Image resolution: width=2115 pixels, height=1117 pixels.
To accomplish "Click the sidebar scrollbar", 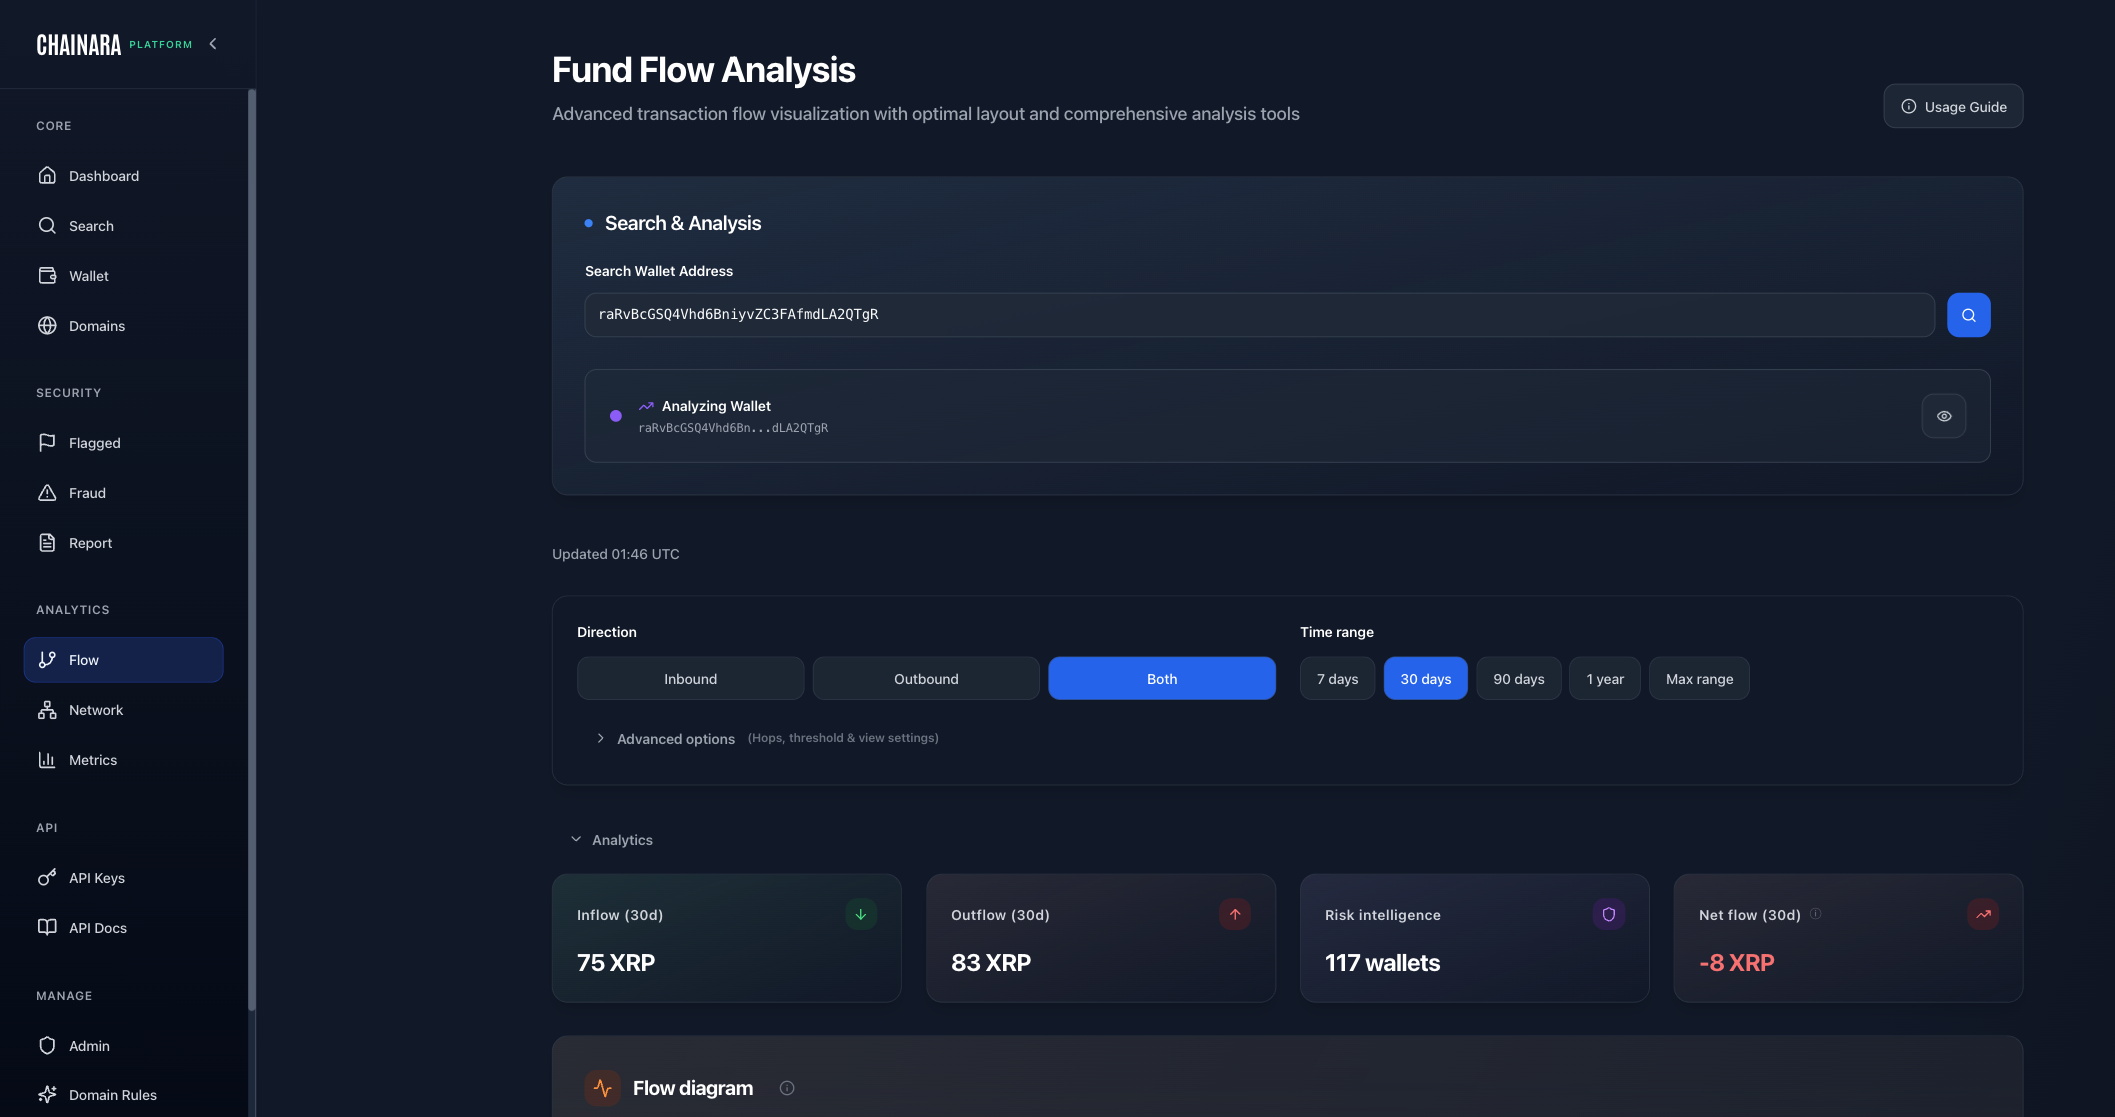I will (252, 550).
